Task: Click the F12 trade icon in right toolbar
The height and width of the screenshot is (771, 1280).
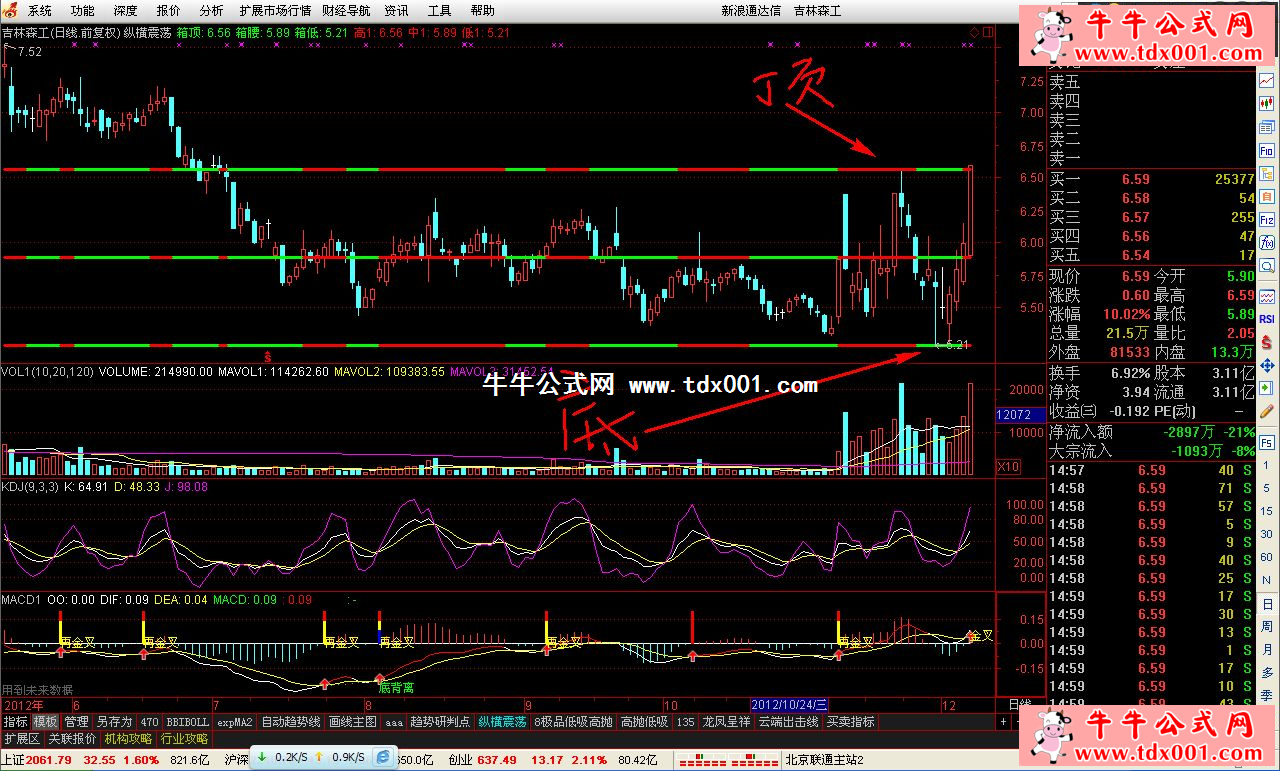Action: (x=1267, y=220)
